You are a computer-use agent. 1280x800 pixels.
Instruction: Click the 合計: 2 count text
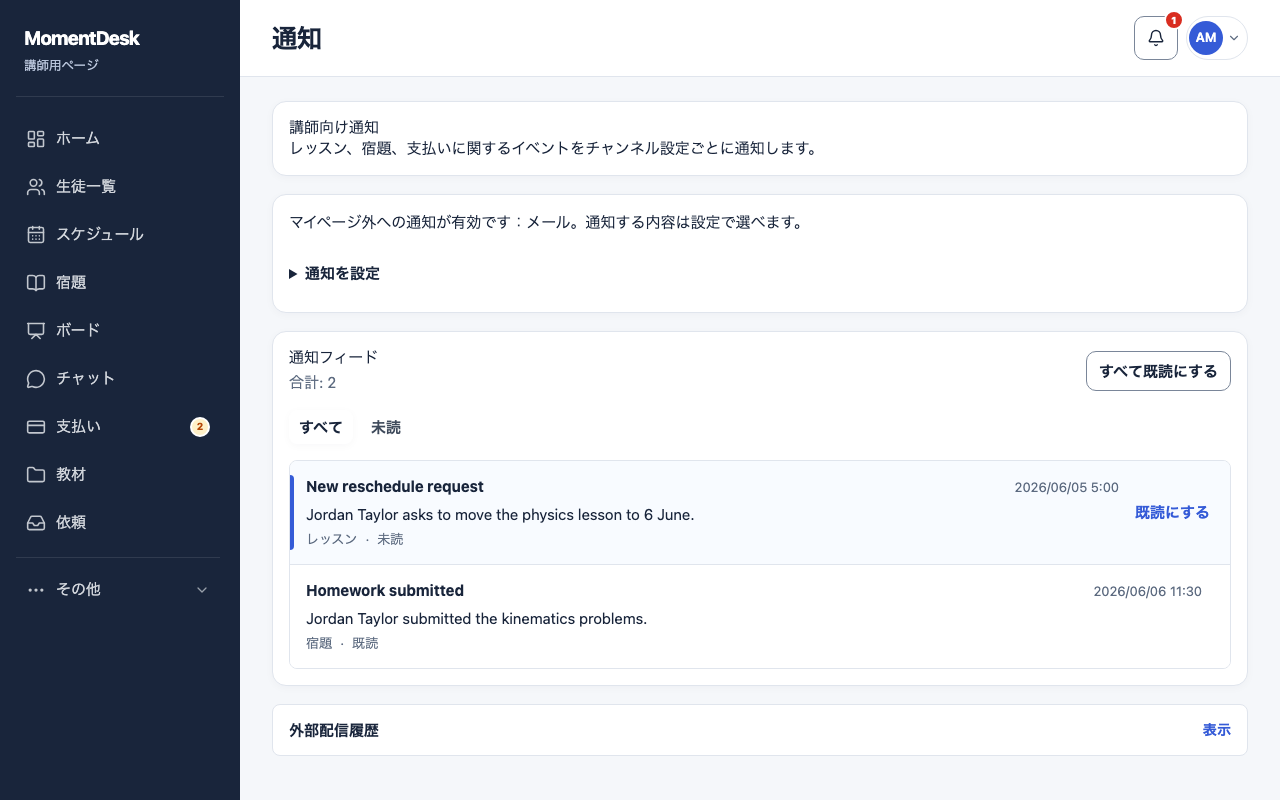click(313, 383)
